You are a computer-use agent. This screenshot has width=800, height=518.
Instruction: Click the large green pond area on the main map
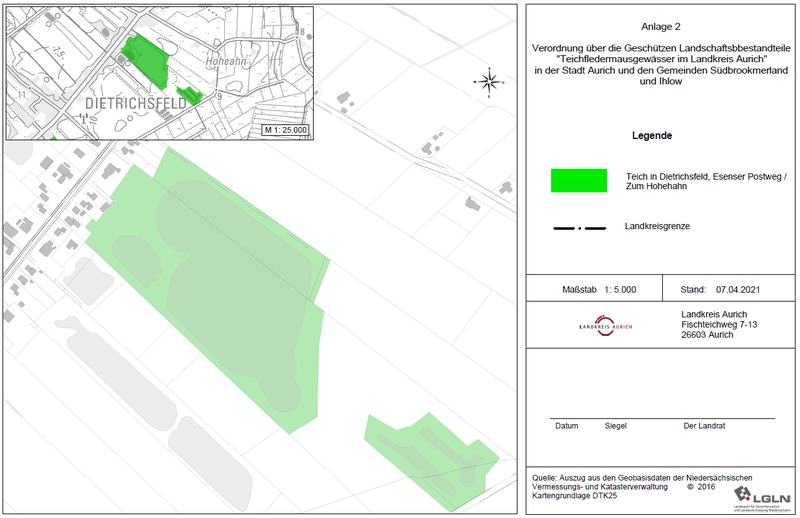click(220, 290)
